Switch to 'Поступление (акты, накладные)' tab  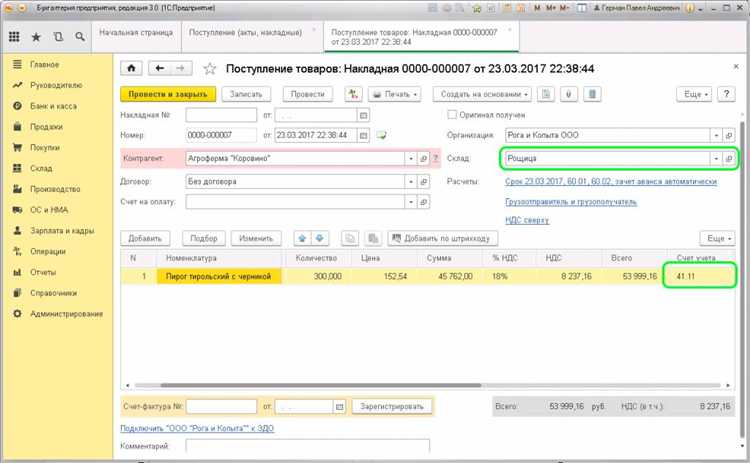click(246, 33)
